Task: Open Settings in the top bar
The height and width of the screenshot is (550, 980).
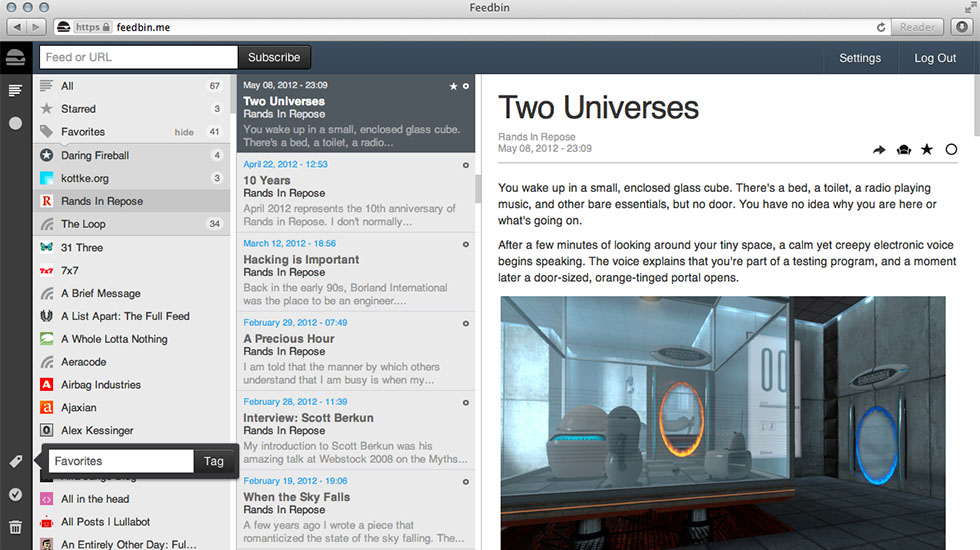Action: click(860, 58)
